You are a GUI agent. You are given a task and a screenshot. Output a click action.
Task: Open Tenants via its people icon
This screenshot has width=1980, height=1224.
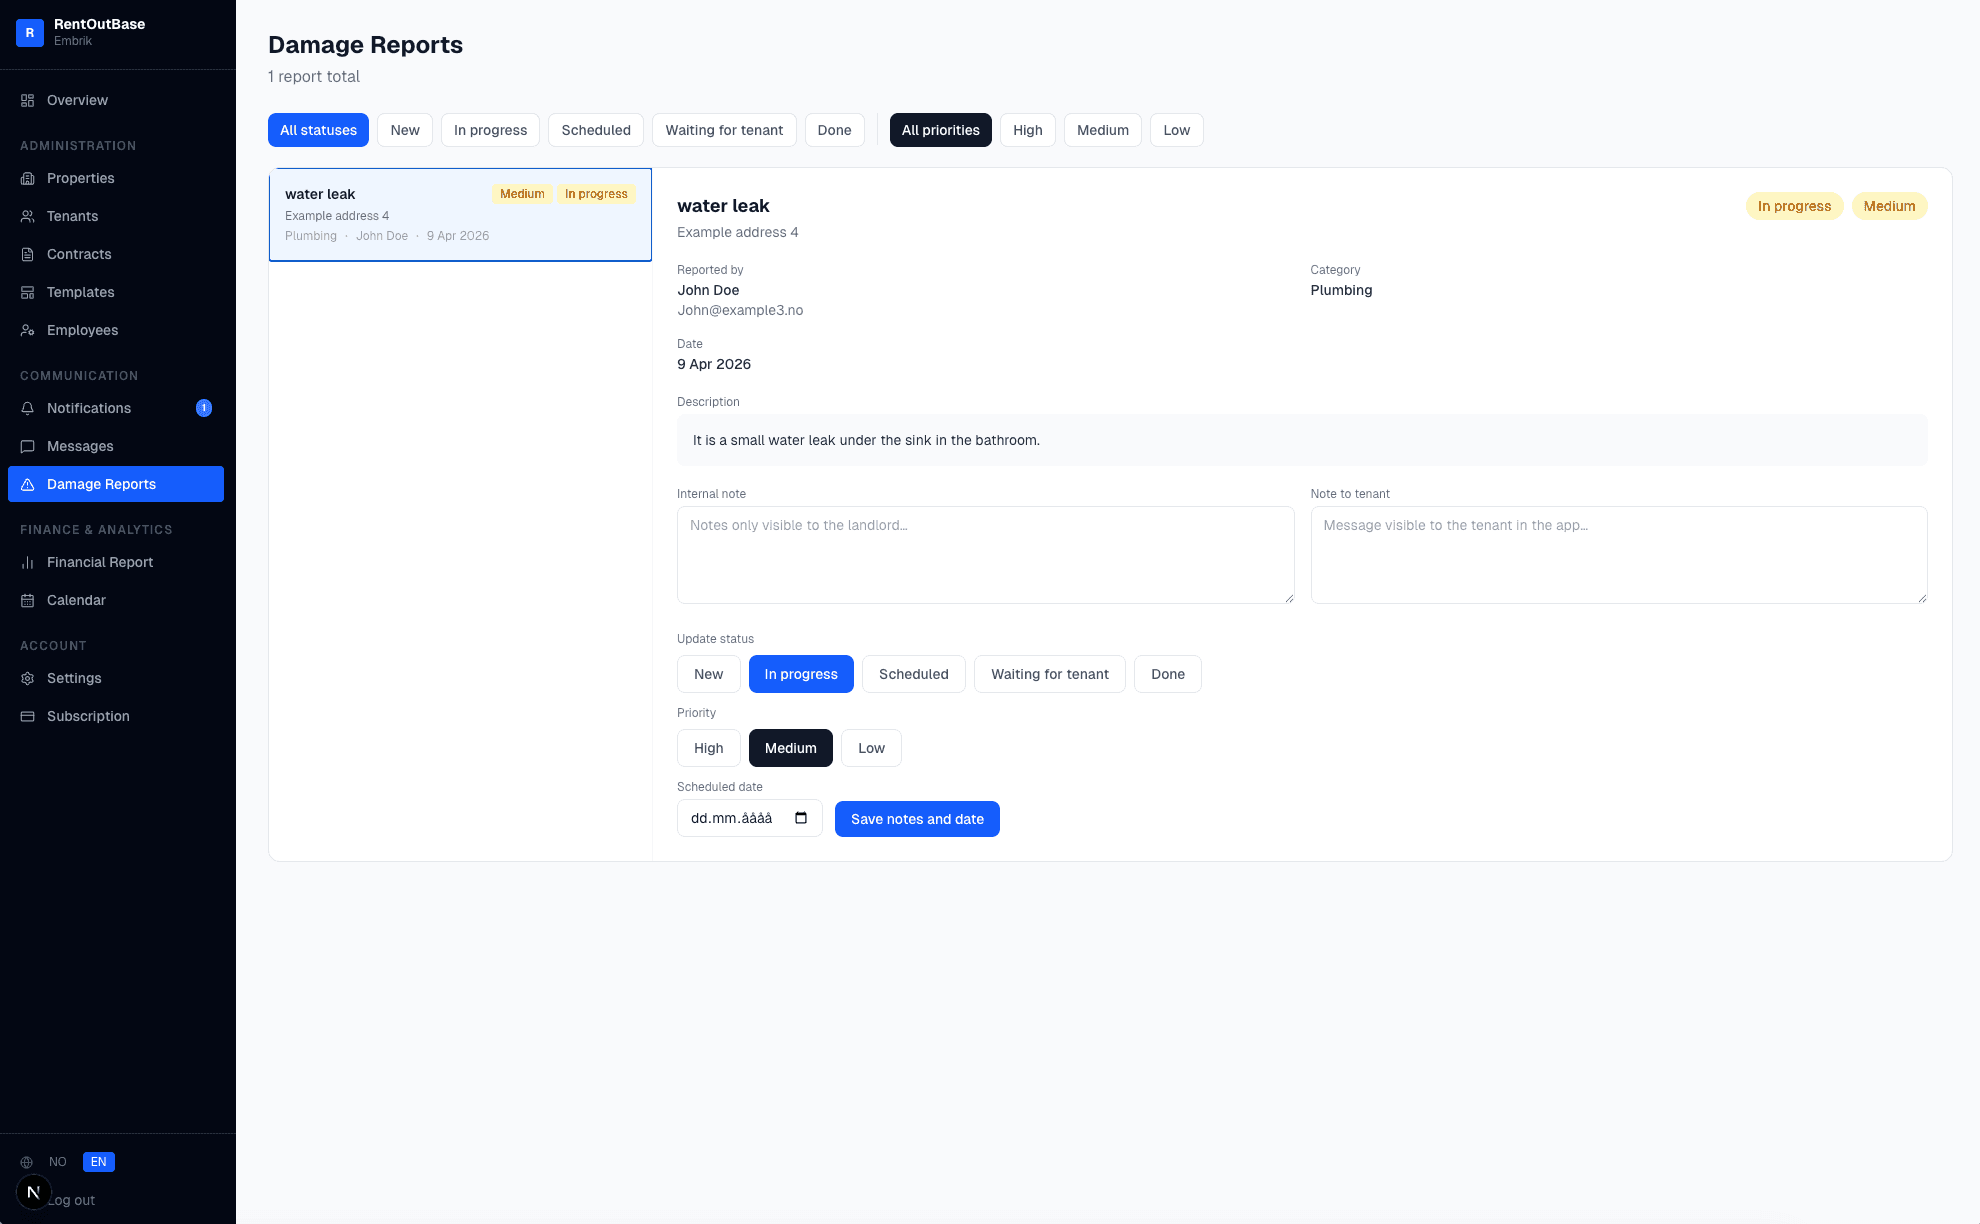(x=28, y=216)
